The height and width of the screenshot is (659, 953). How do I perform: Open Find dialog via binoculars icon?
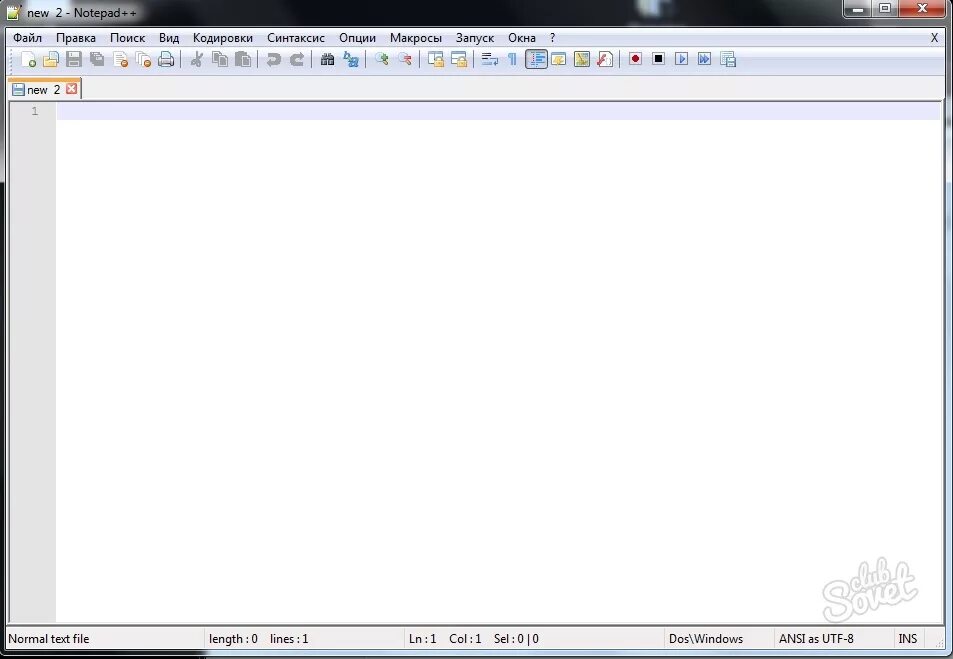(x=328, y=59)
